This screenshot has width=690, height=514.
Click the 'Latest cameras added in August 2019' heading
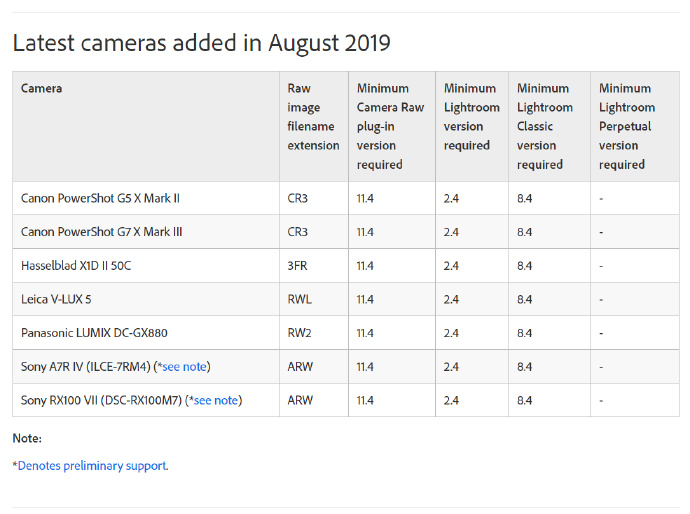[201, 43]
